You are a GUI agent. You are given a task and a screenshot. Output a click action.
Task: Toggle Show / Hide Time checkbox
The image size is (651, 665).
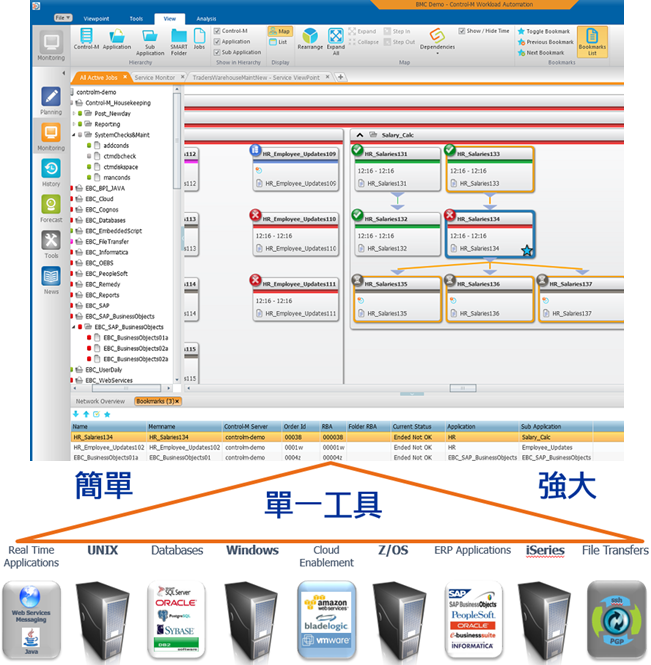(461, 31)
